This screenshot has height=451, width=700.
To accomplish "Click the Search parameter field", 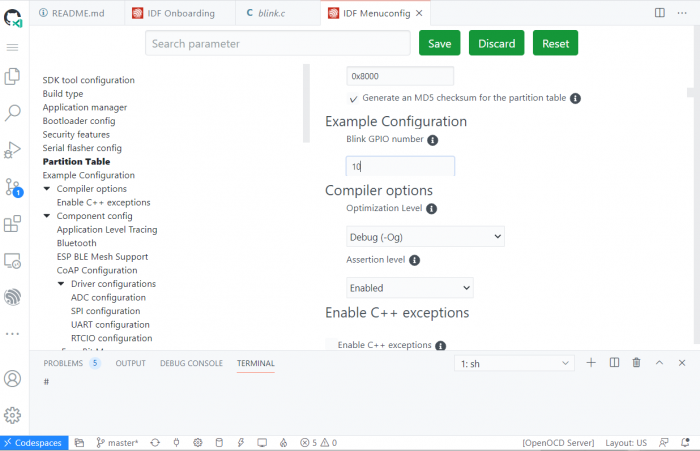I will tap(277, 43).
